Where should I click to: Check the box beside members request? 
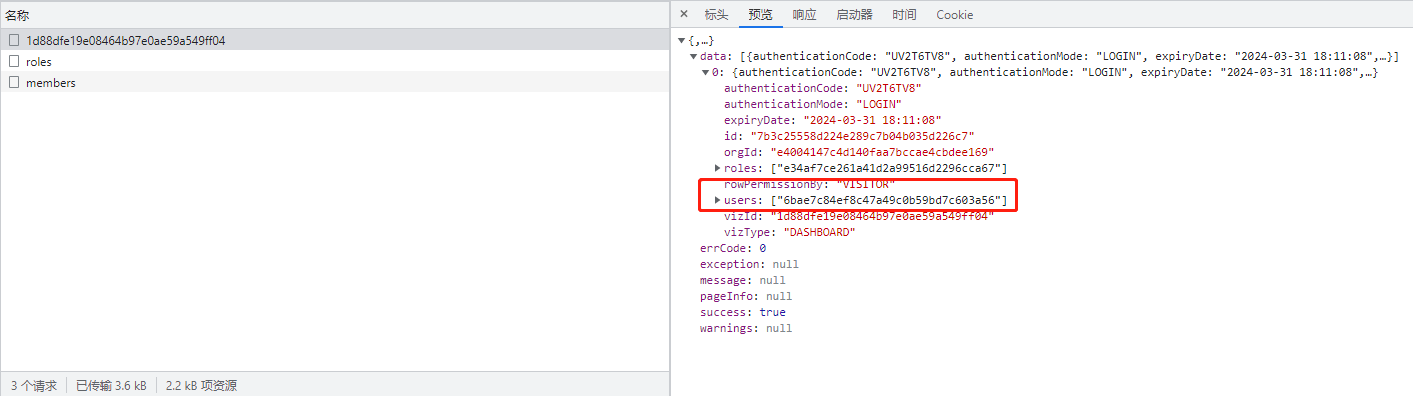(14, 82)
